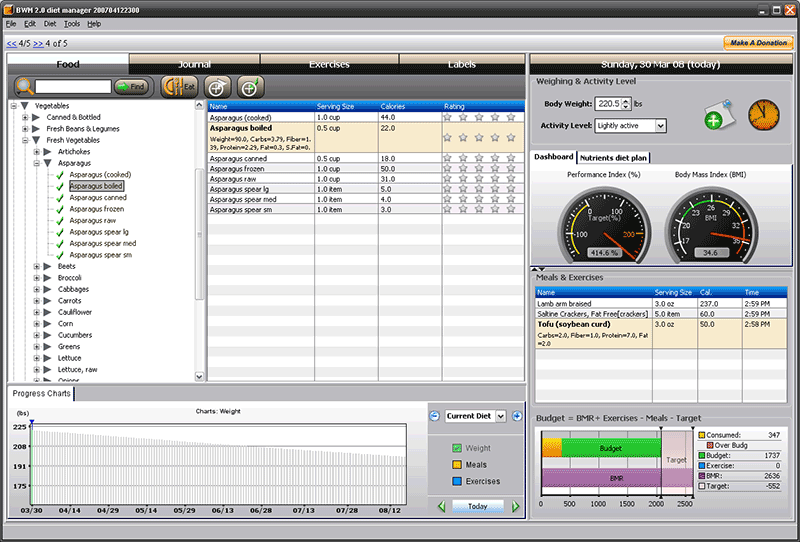Open the File menu
The width and height of the screenshot is (800, 542).
click(x=11, y=24)
